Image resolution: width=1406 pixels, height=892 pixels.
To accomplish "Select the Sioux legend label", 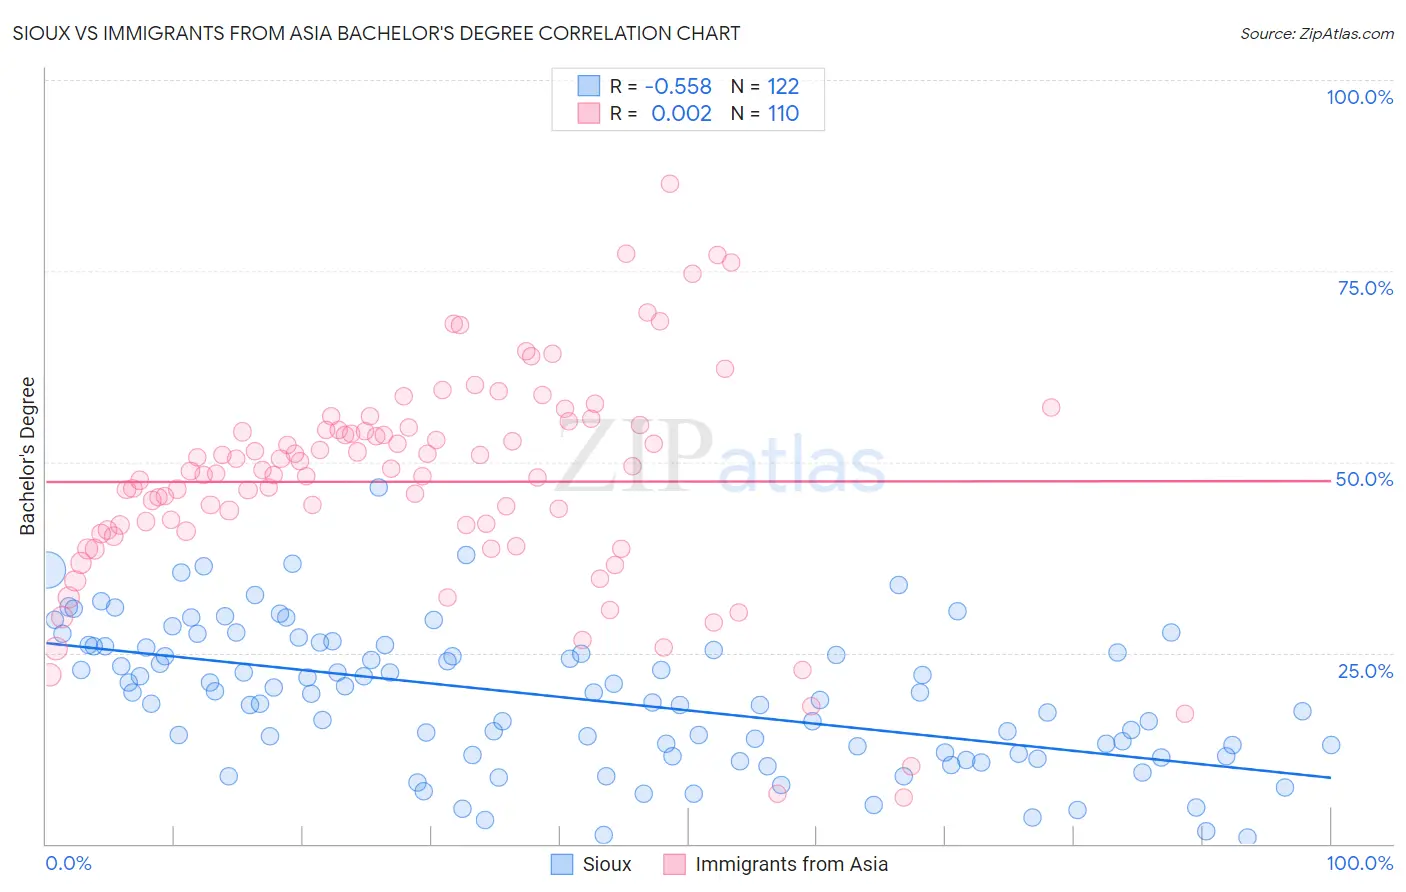I will [607, 864].
